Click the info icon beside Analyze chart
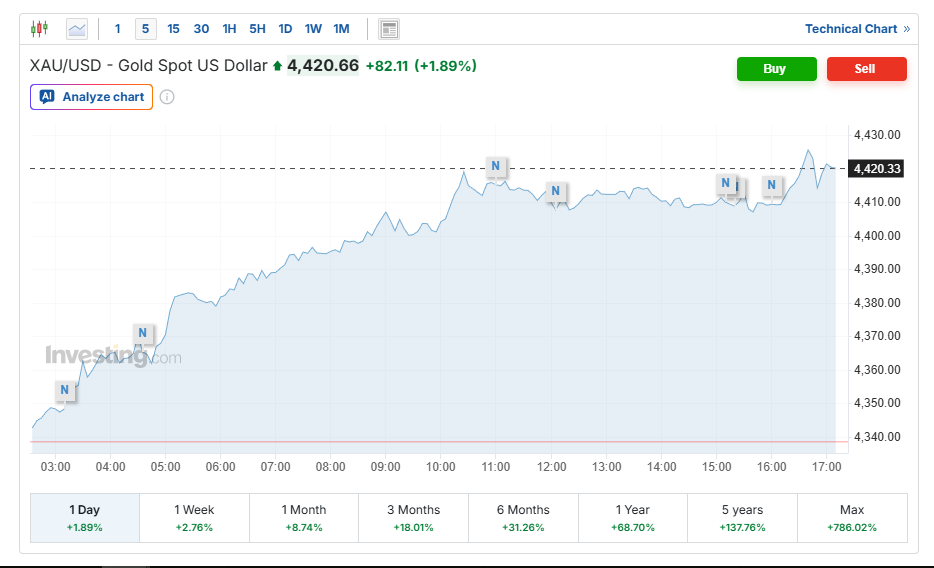934x568 pixels. click(x=167, y=97)
